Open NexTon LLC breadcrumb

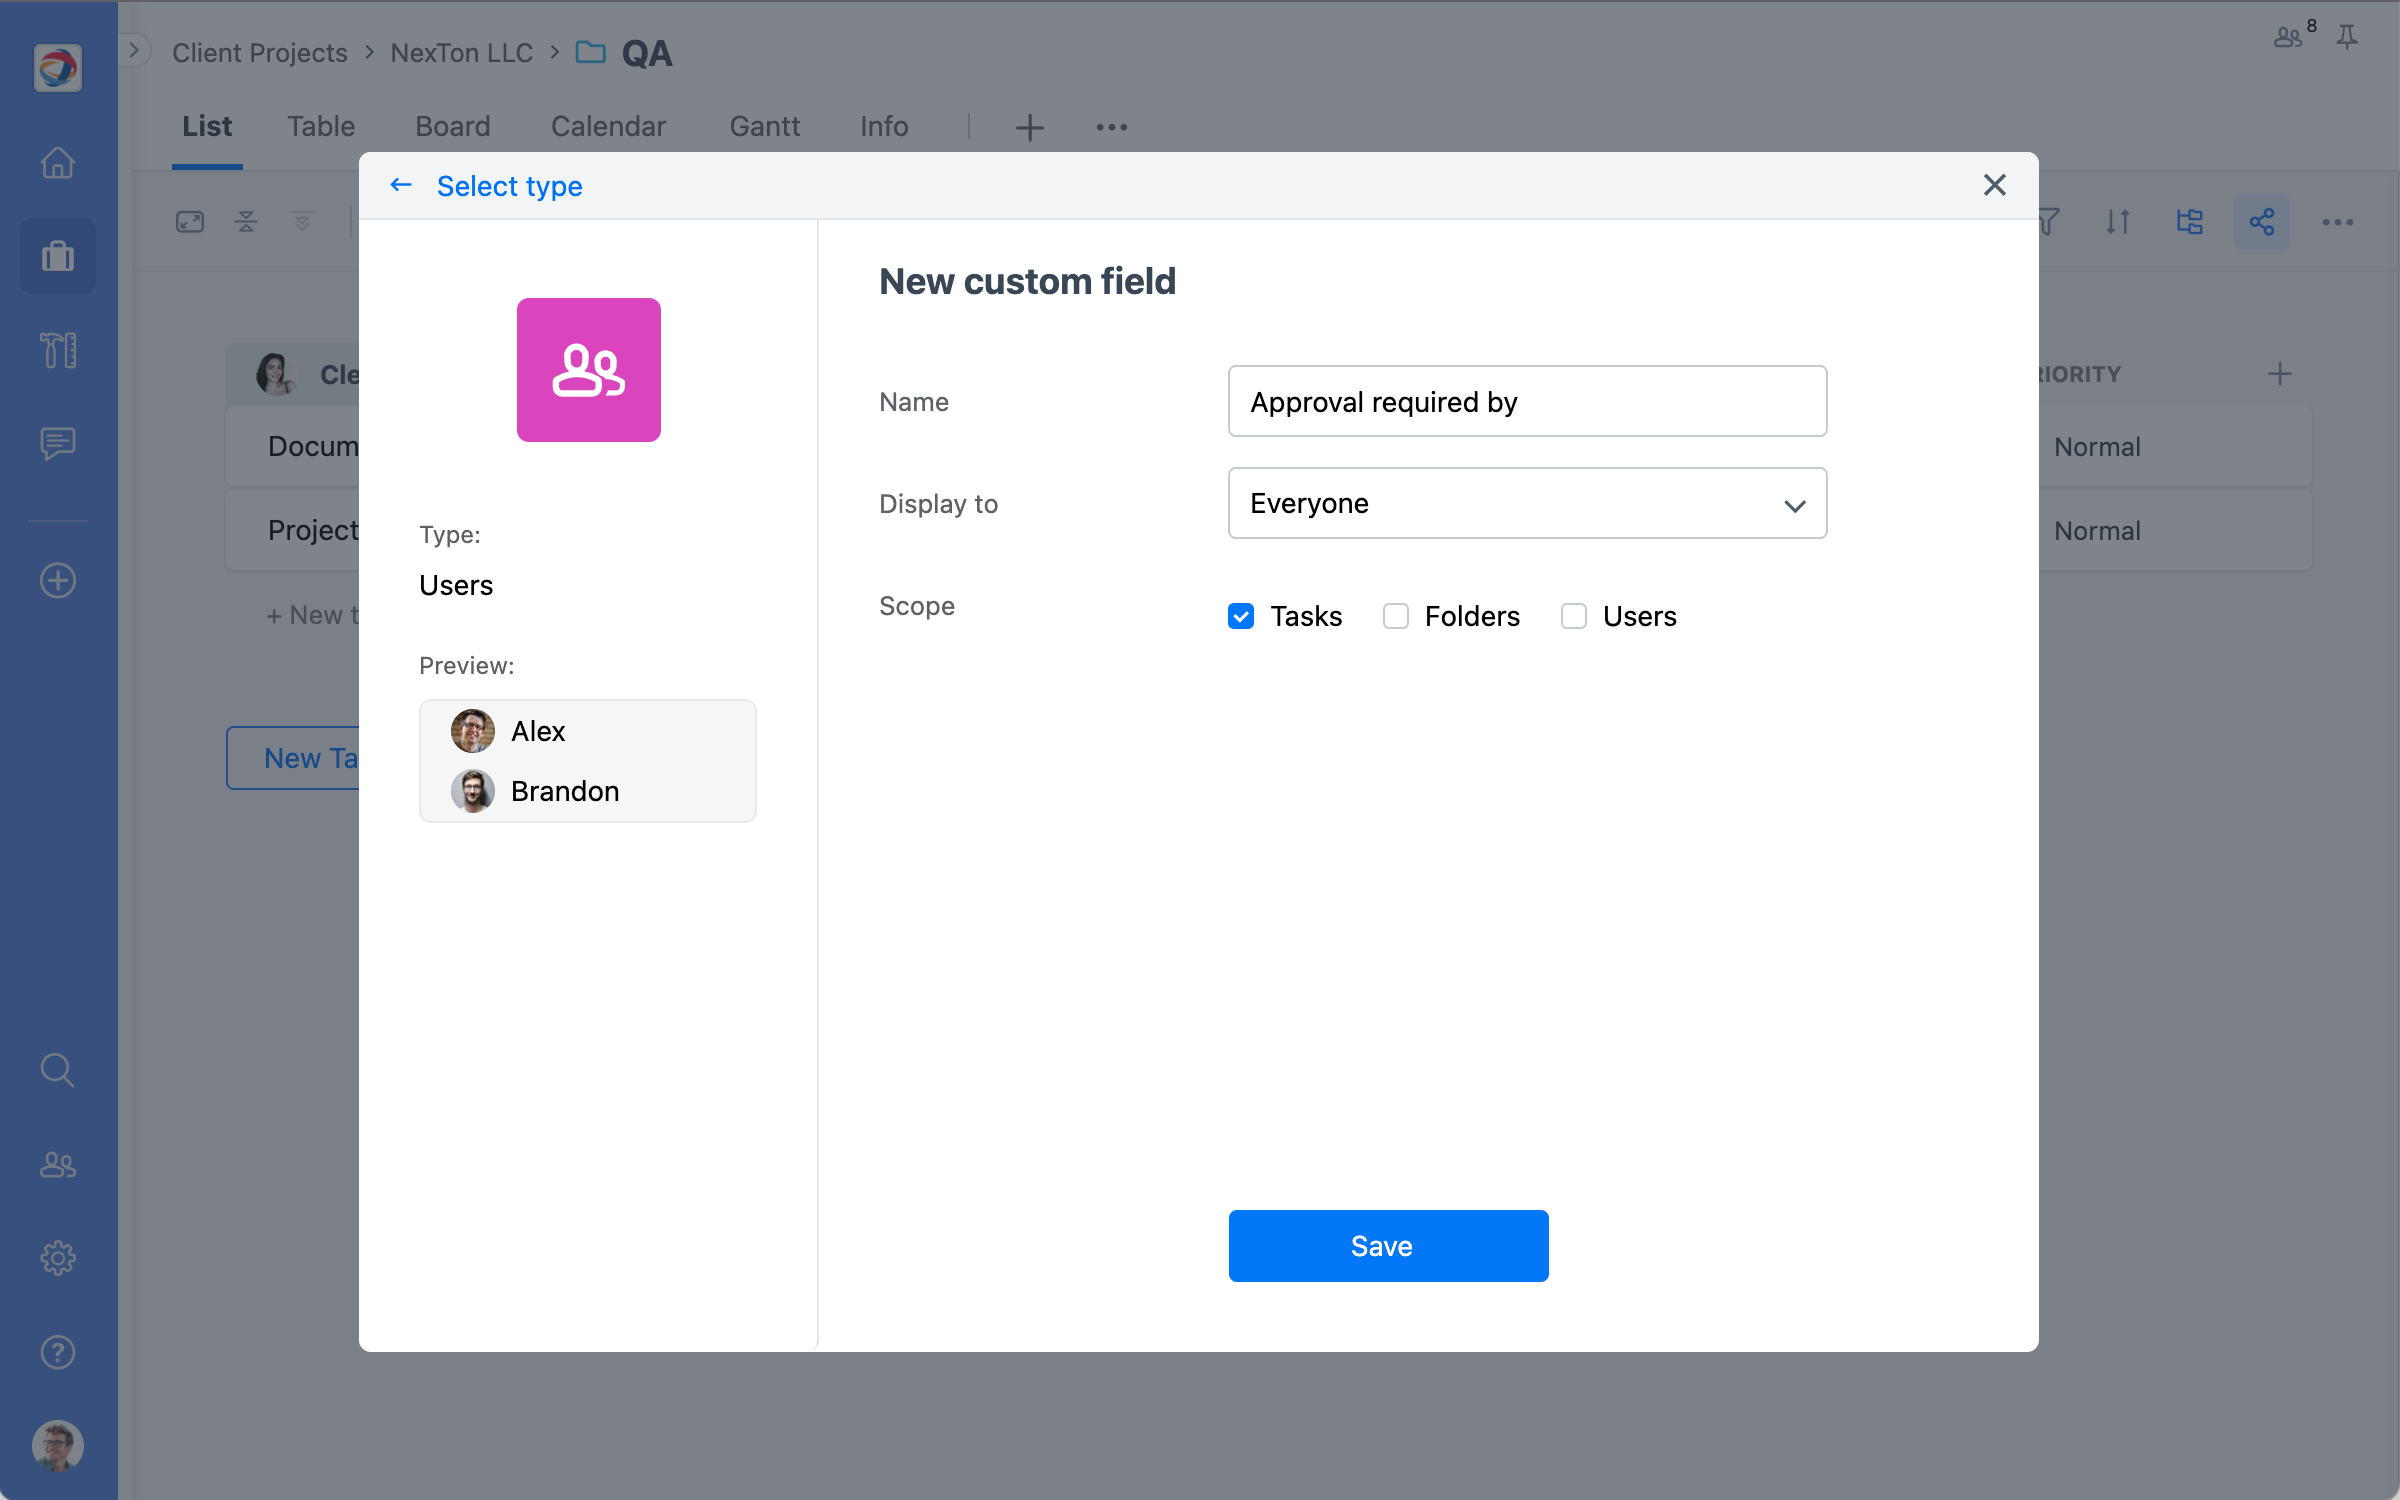(x=462, y=52)
